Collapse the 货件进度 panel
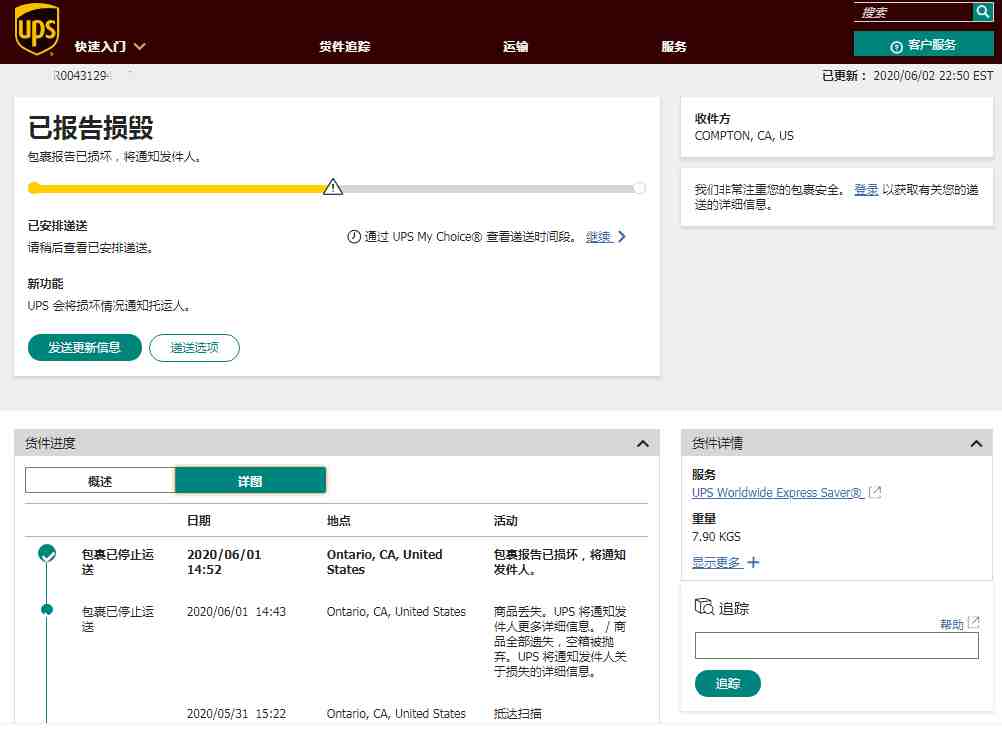The height and width of the screenshot is (729, 1002). click(643, 443)
